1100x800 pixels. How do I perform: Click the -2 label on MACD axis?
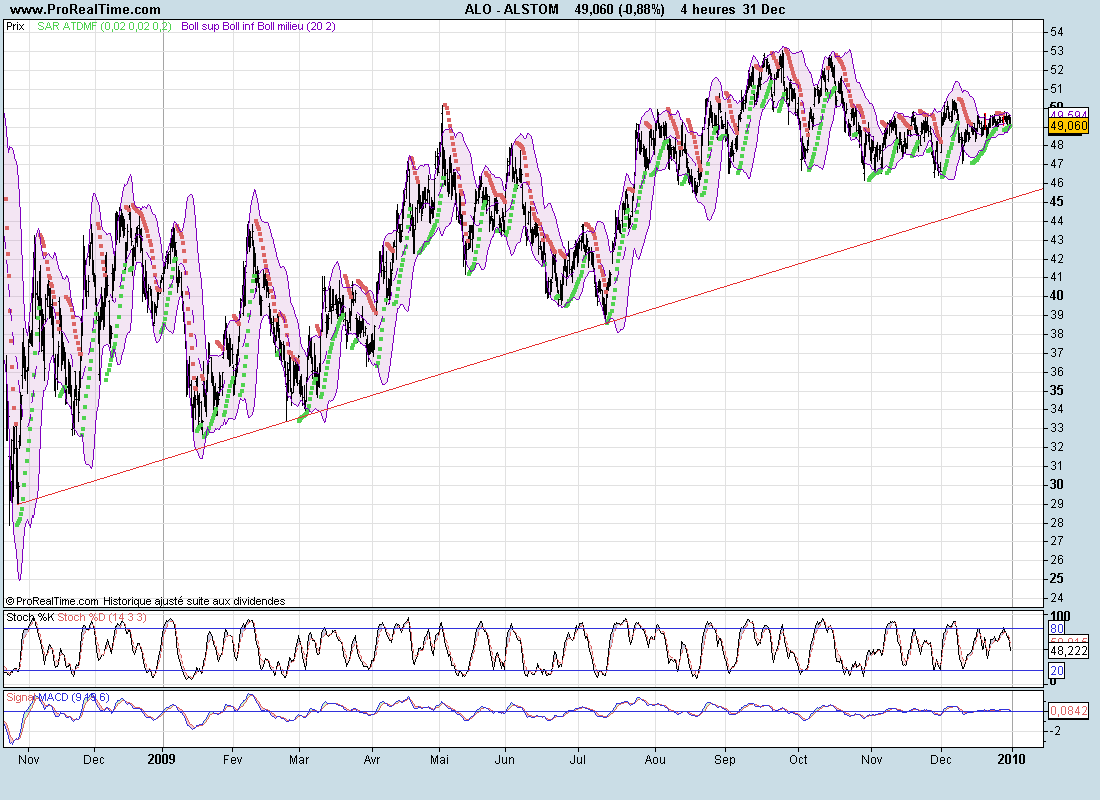click(x=1056, y=731)
